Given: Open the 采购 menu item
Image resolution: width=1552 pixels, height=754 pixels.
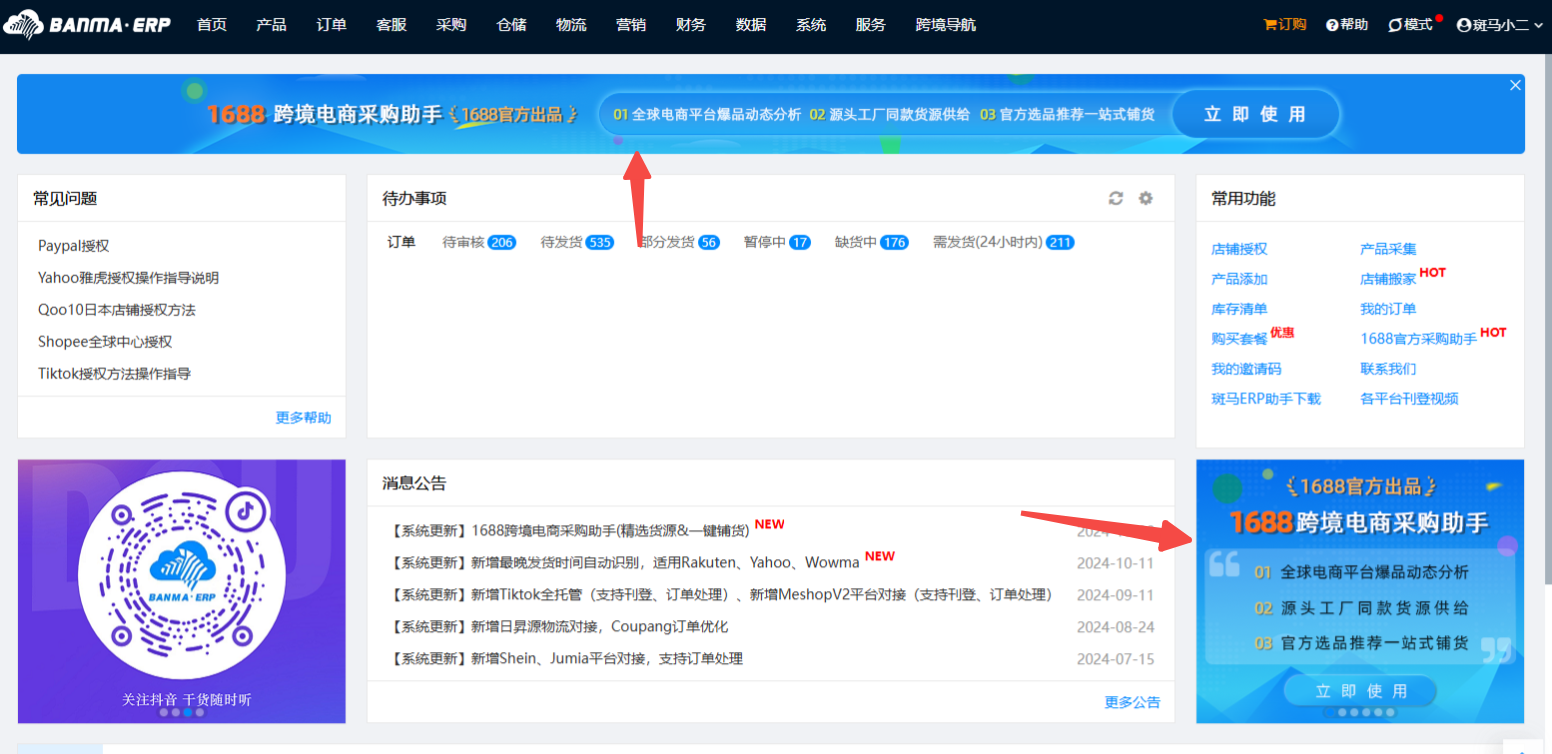Looking at the screenshot, I should tap(451, 24).
